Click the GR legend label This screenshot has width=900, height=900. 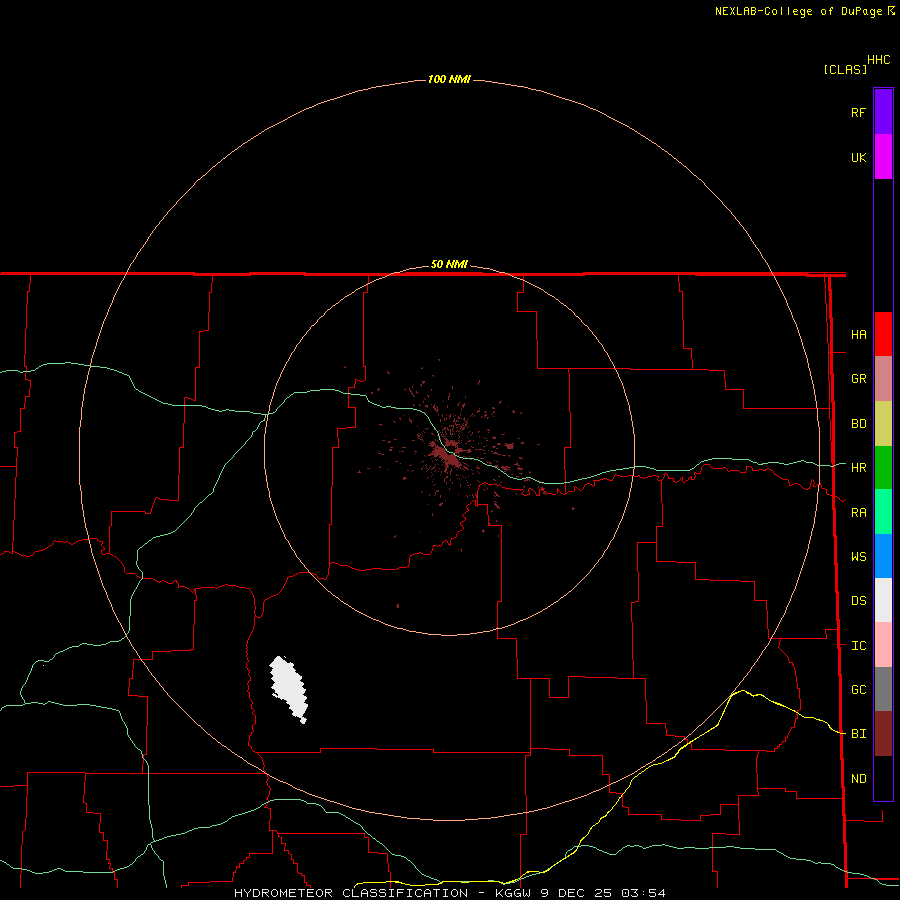[858, 379]
